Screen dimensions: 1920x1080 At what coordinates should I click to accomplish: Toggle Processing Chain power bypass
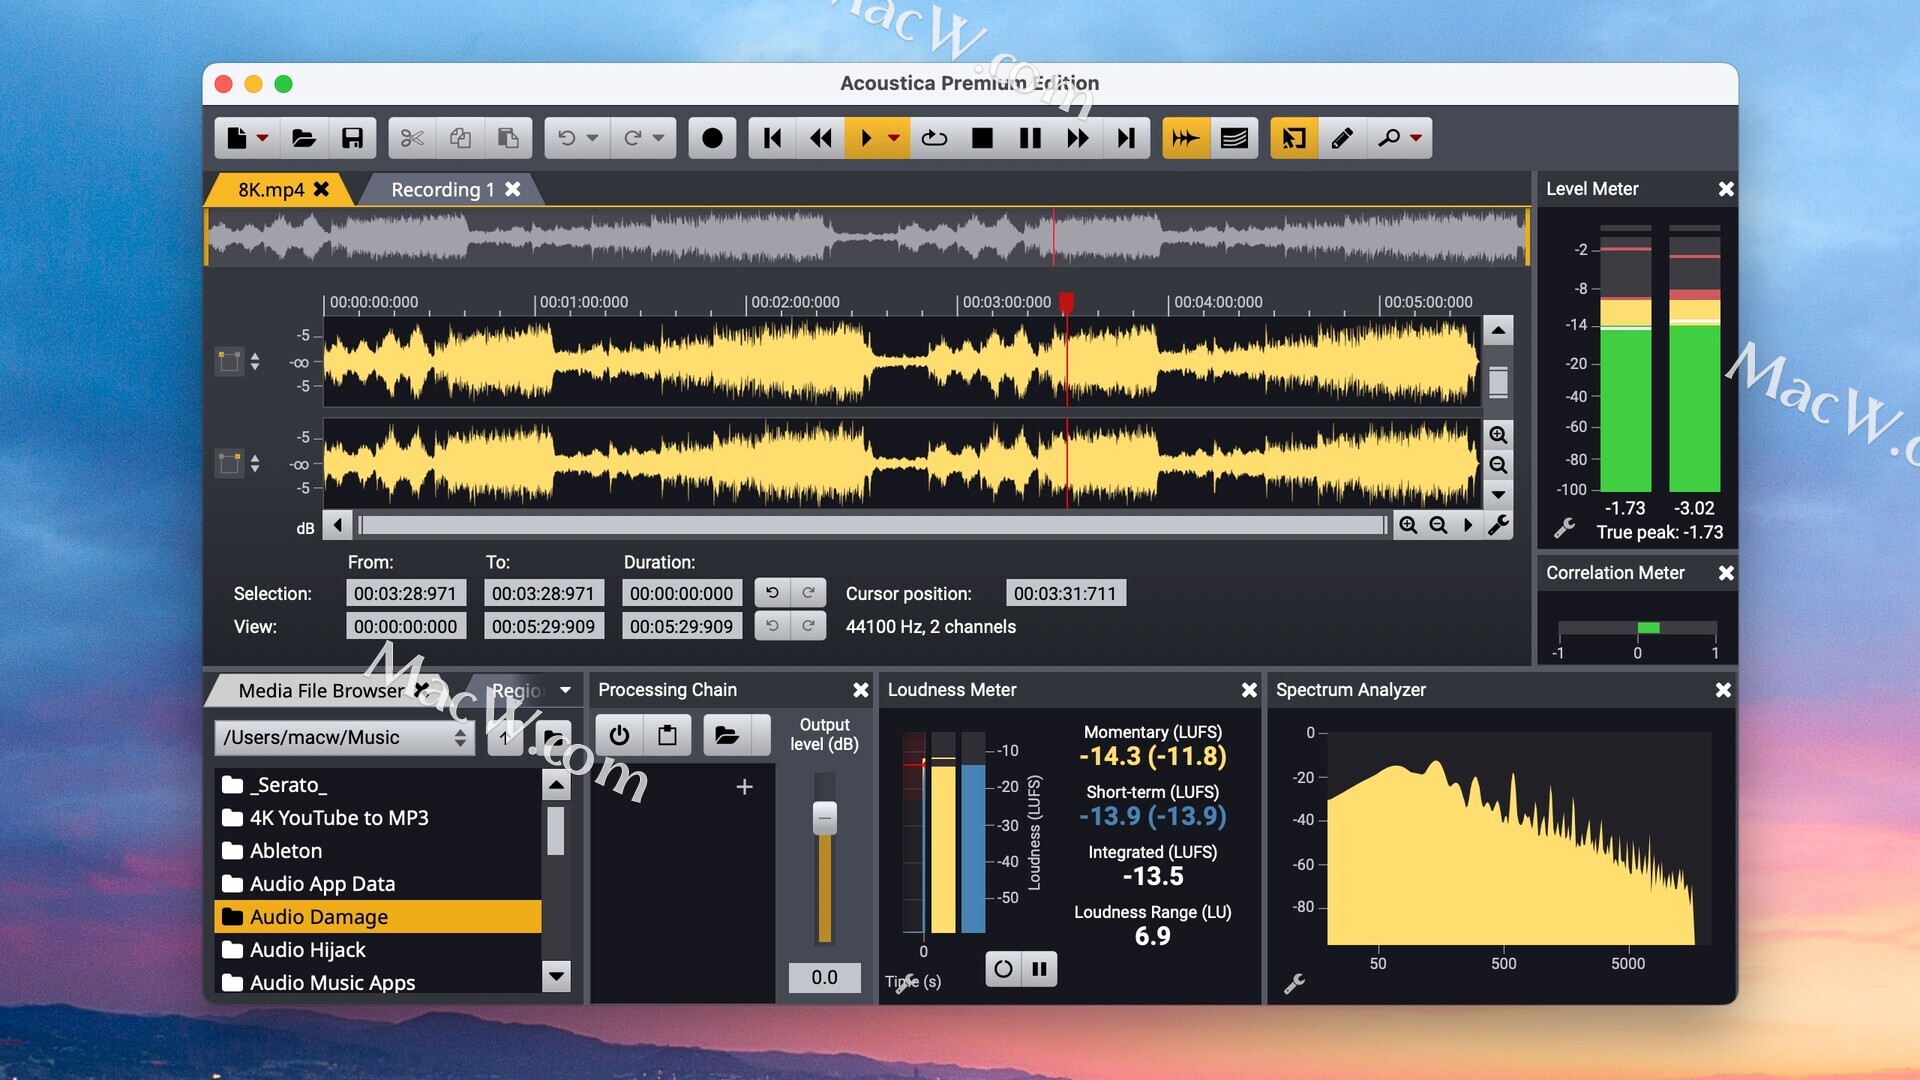point(619,735)
